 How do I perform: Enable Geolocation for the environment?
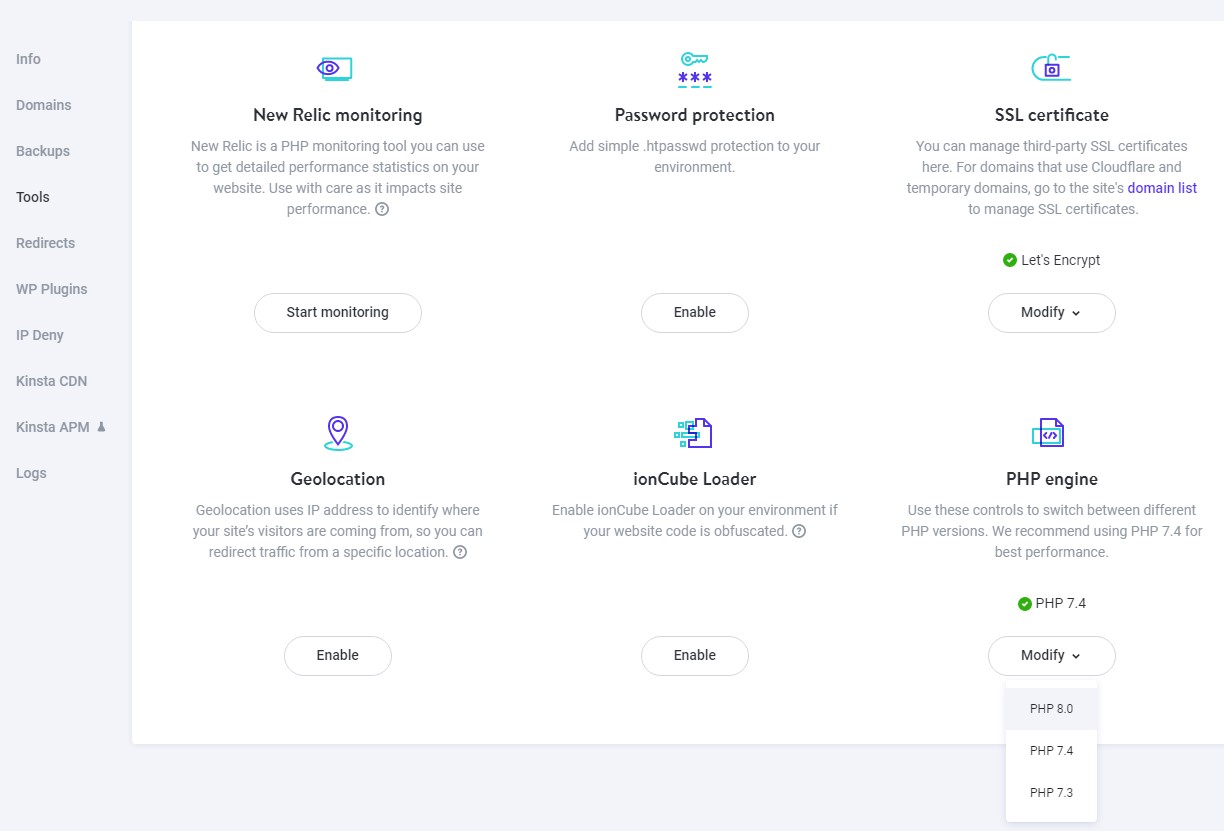coord(337,655)
